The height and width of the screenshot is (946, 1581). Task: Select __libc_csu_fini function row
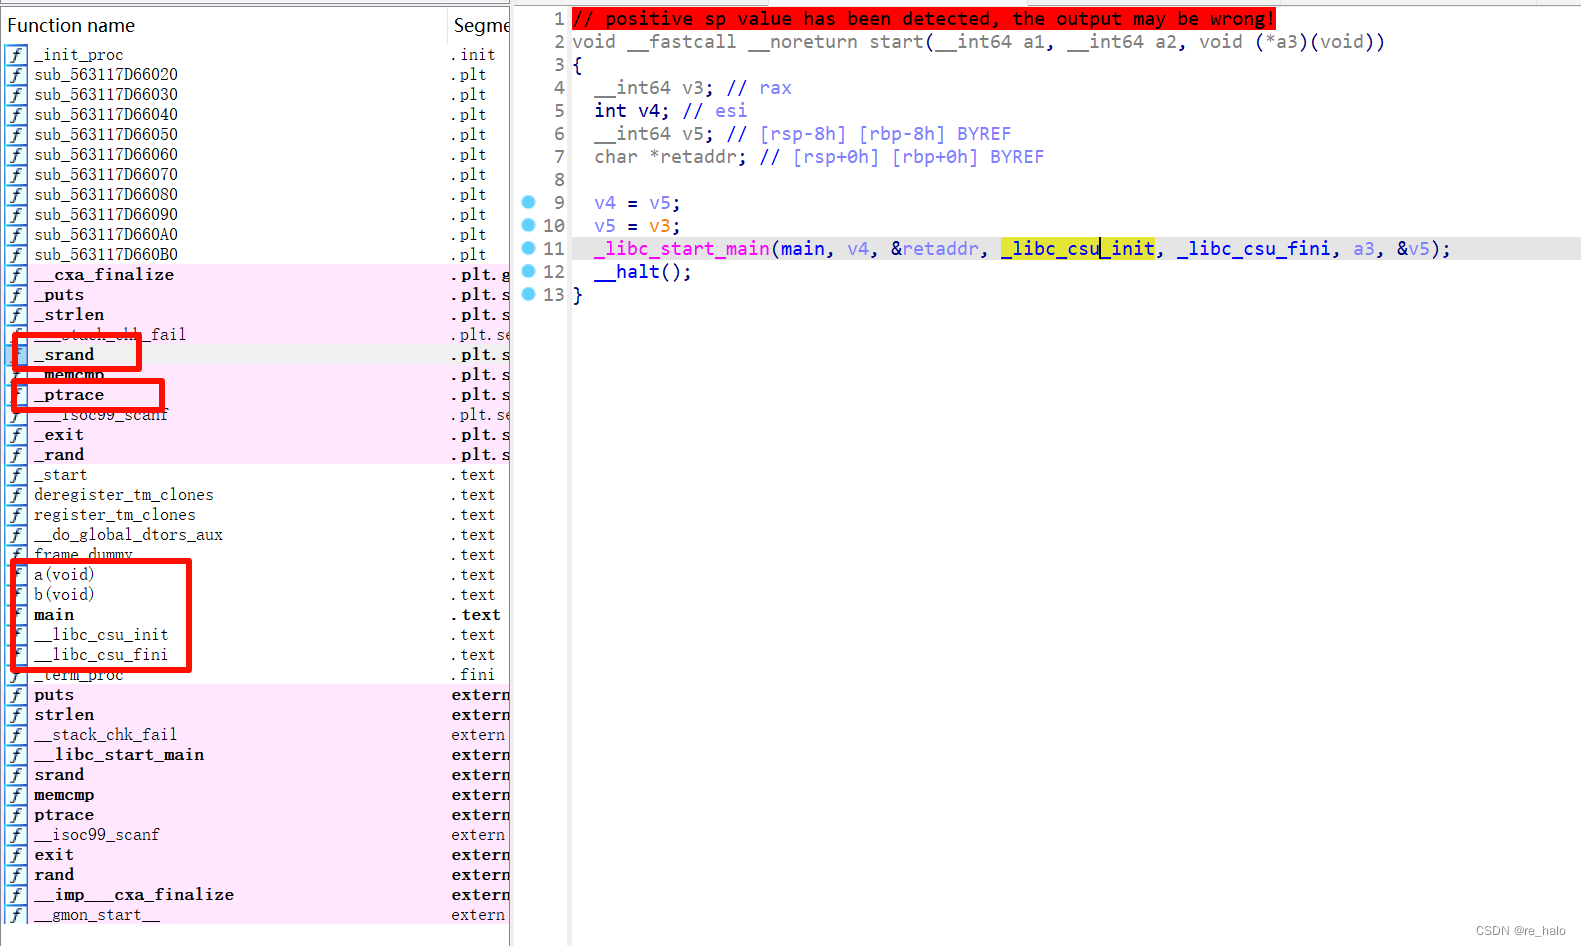point(255,655)
